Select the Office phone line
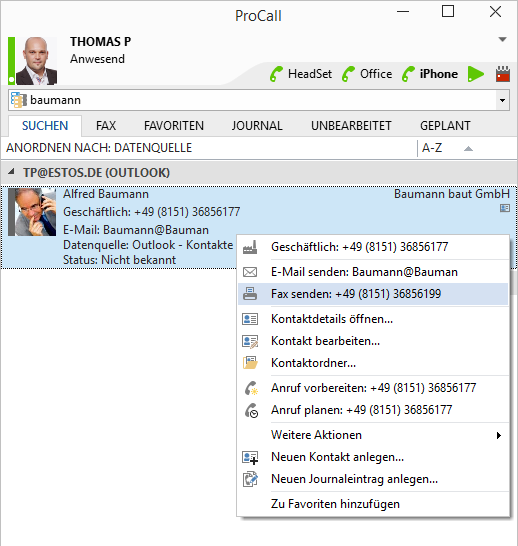The width and height of the screenshot is (518, 546). 367,74
